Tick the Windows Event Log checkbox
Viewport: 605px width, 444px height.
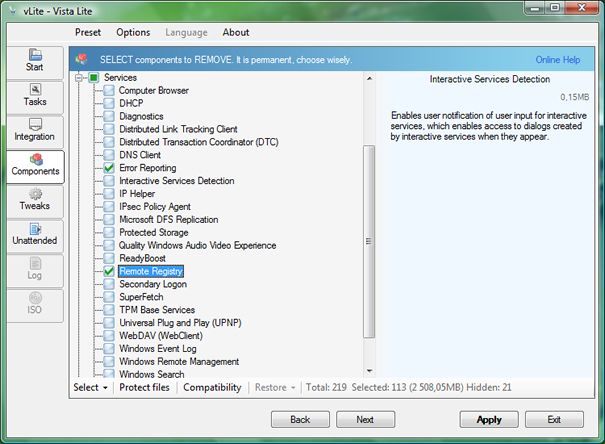point(109,349)
